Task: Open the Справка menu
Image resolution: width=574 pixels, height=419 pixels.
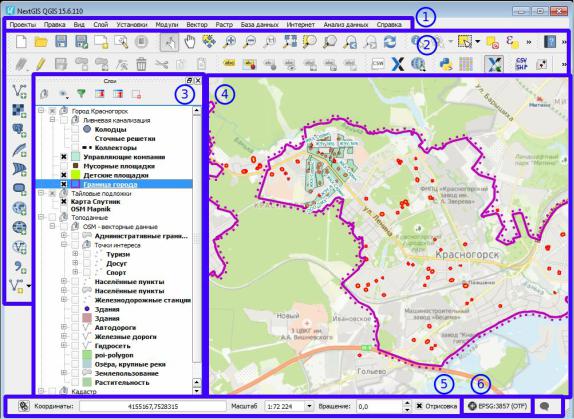Action: coord(389,25)
